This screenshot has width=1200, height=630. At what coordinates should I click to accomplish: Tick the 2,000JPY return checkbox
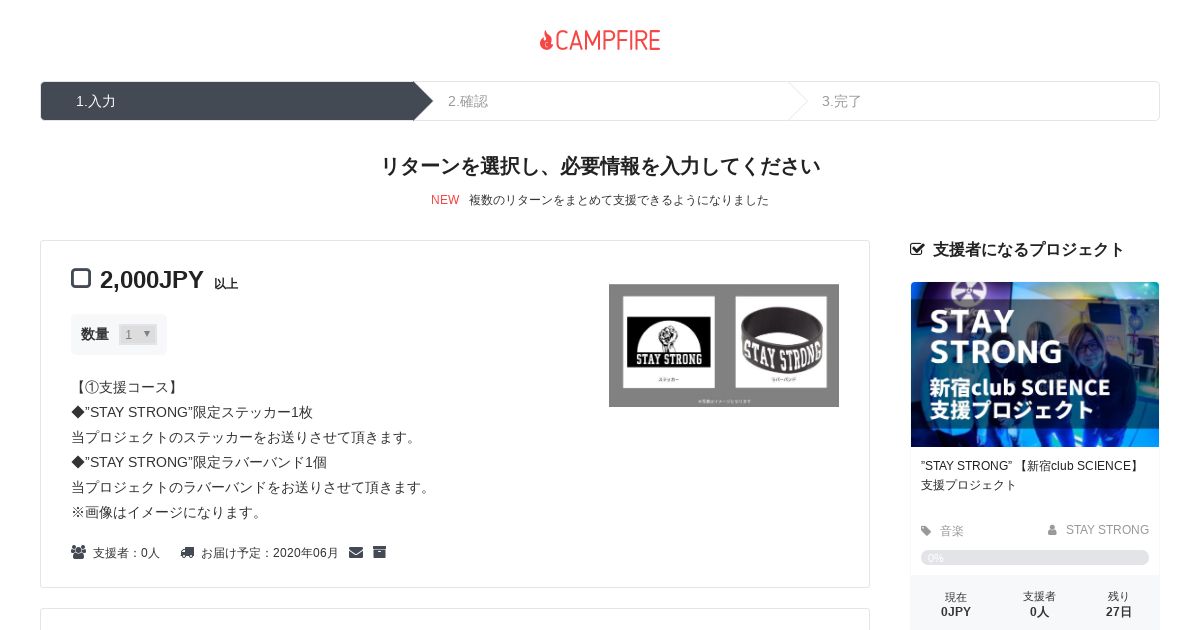tap(81, 278)
